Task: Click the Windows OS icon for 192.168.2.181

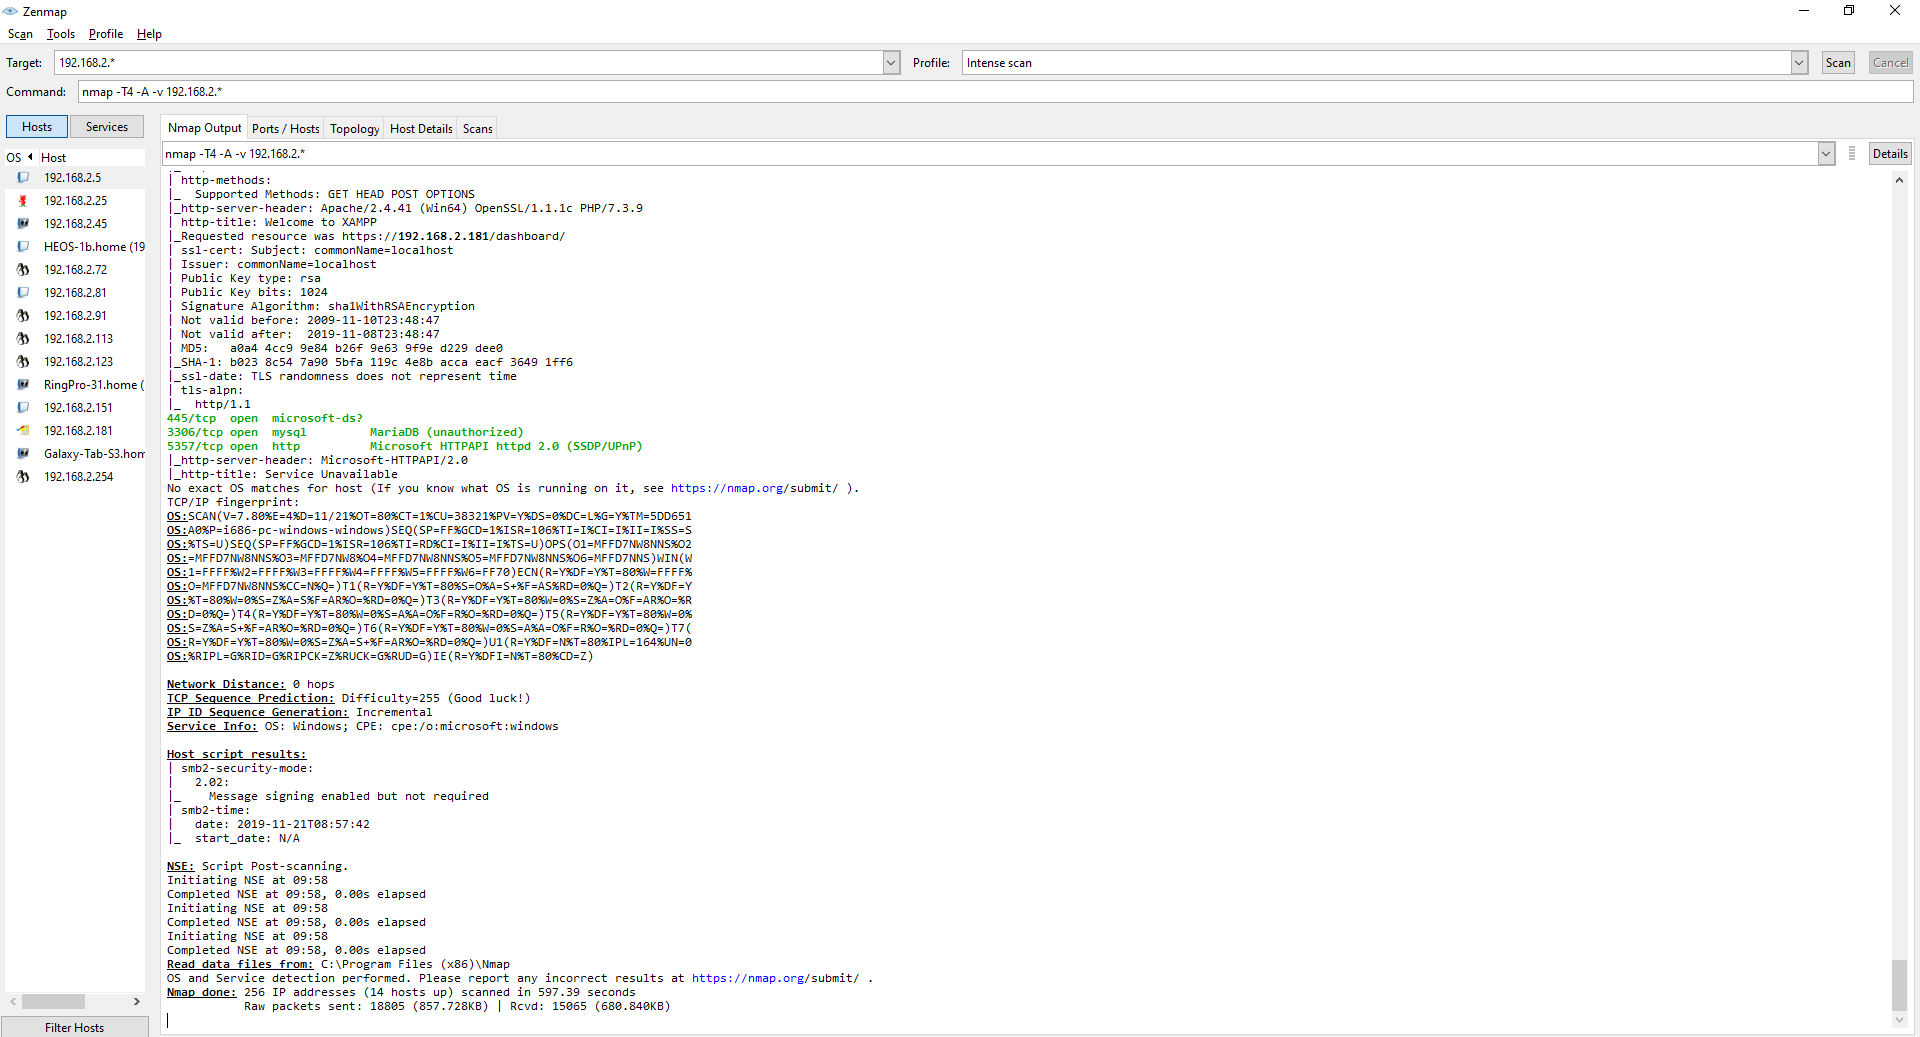Action: point(22,431)
